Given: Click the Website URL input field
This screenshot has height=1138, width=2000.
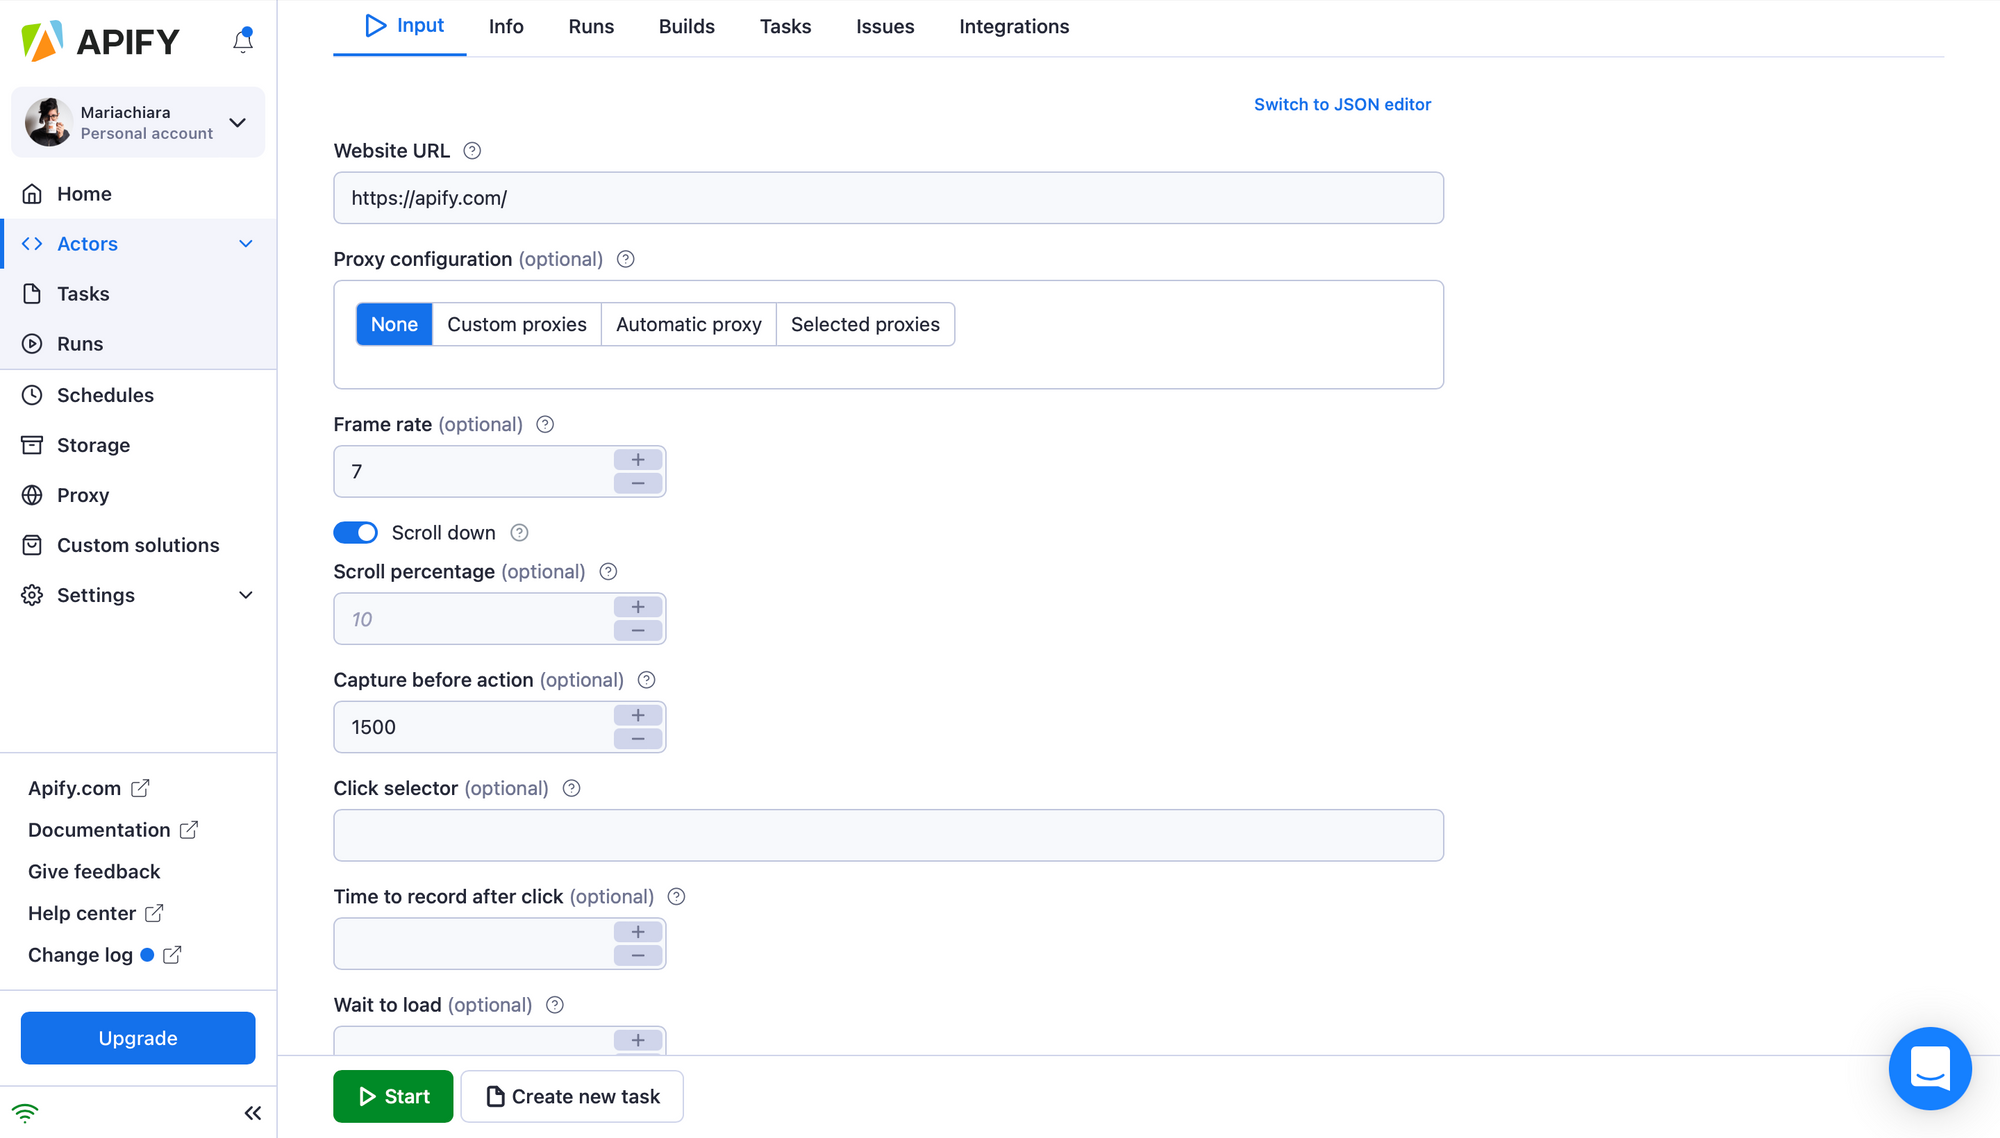Looking at the screenshot, I should pyautogui.click(x=889, y=198).
